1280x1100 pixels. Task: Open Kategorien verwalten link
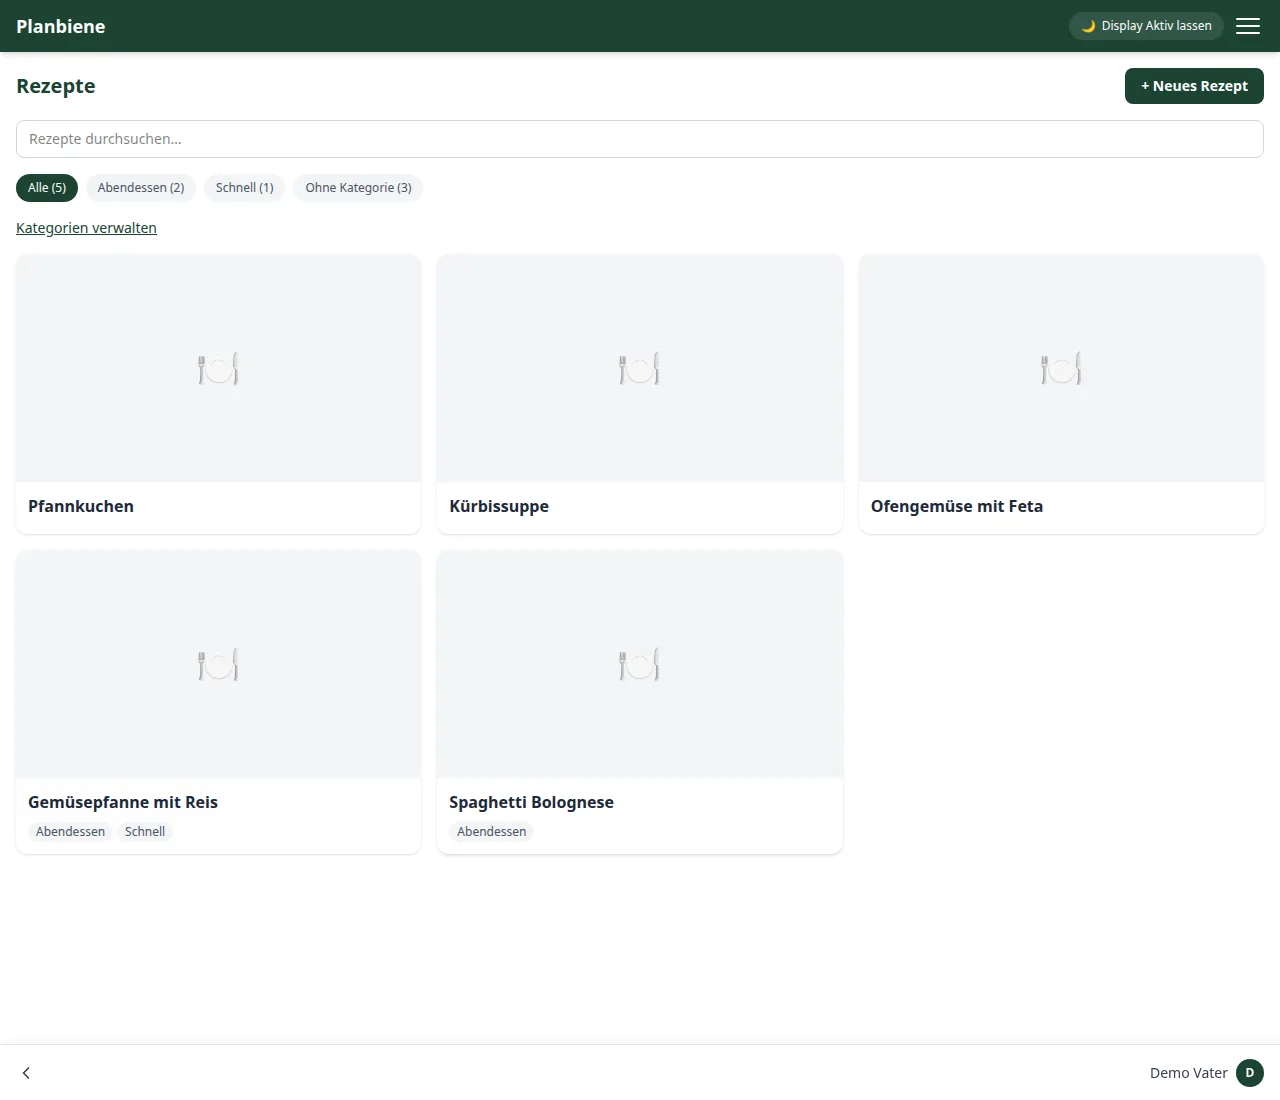tap(86, 228)
